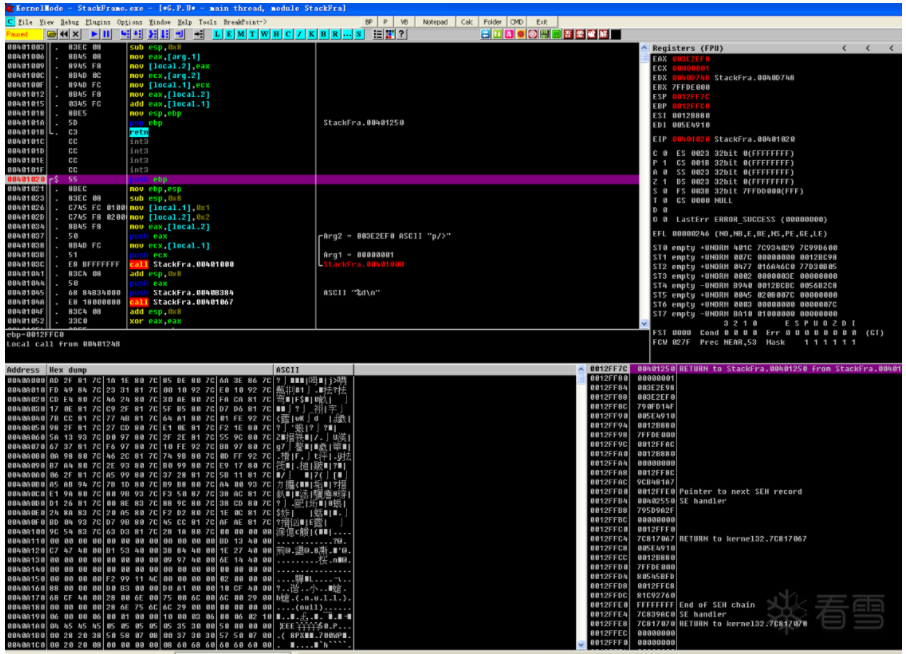Screen dimensions: 906x654
Task: Click the rightmost arrow in Registers header
Action: pyautogui.click(x=891, y=48)
